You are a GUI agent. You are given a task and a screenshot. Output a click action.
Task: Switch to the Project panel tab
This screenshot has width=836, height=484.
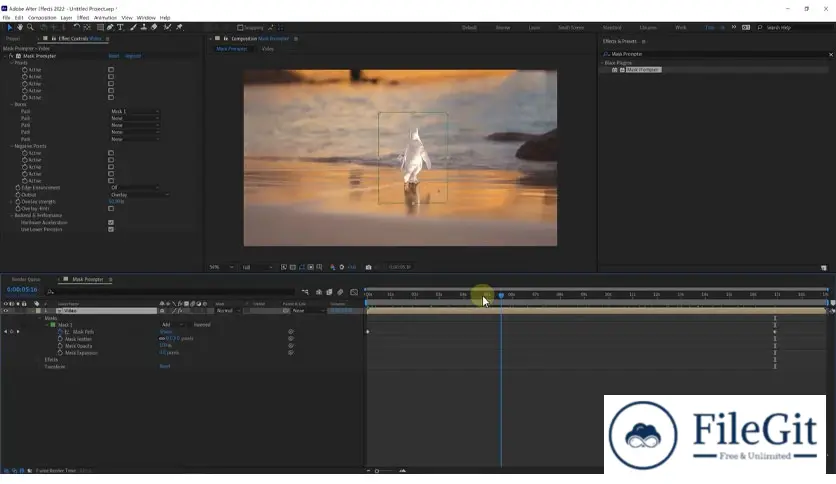[13, 38]
